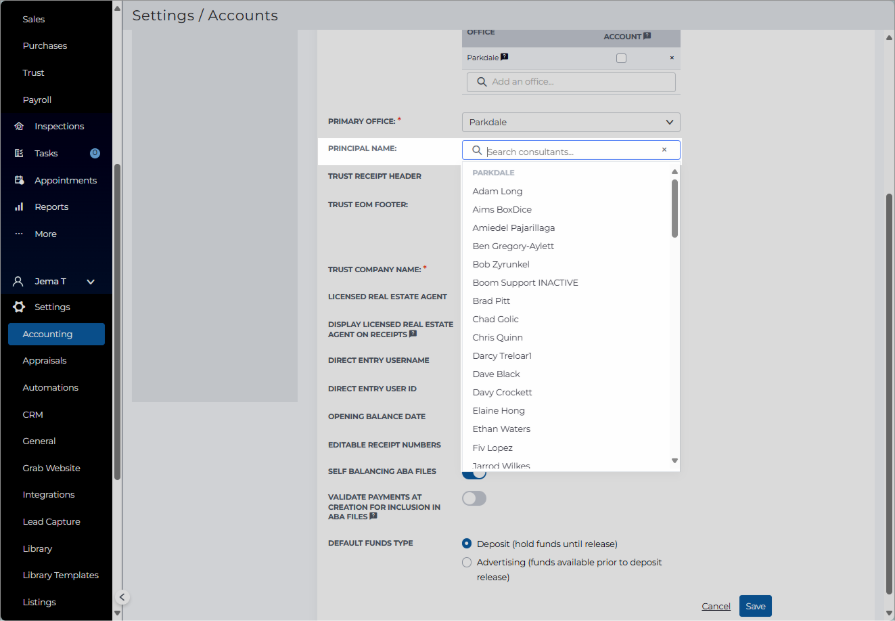Image resolution: width=895 pixels, height=621 pixels.
Task: Select Davy Crockett from consultant list
Action: coord(502,392)
